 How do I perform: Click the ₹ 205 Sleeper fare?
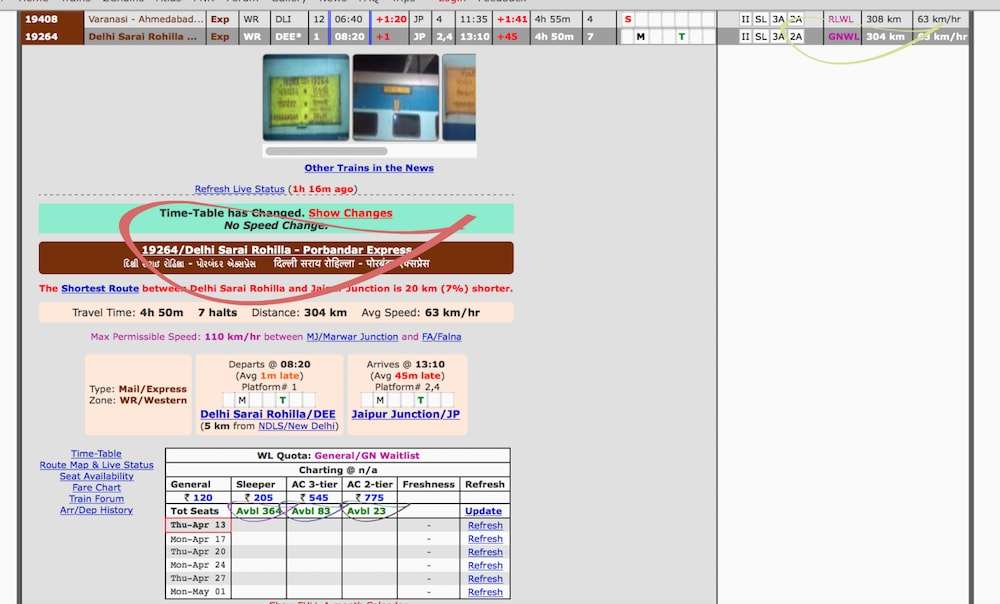coord(258,497)
